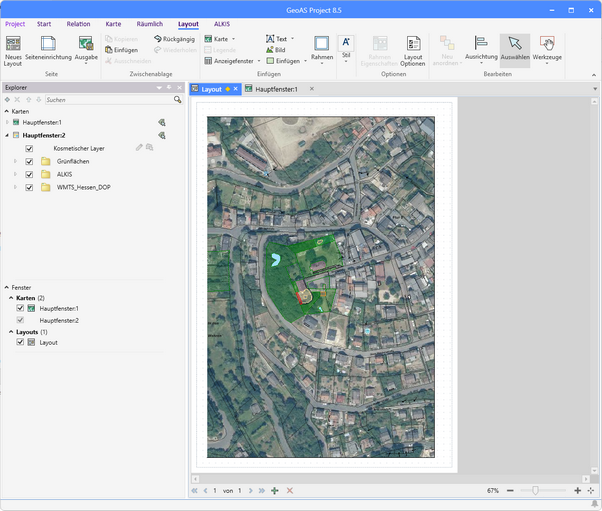Paste using clipboard Einfügen button

click(121, 50)
